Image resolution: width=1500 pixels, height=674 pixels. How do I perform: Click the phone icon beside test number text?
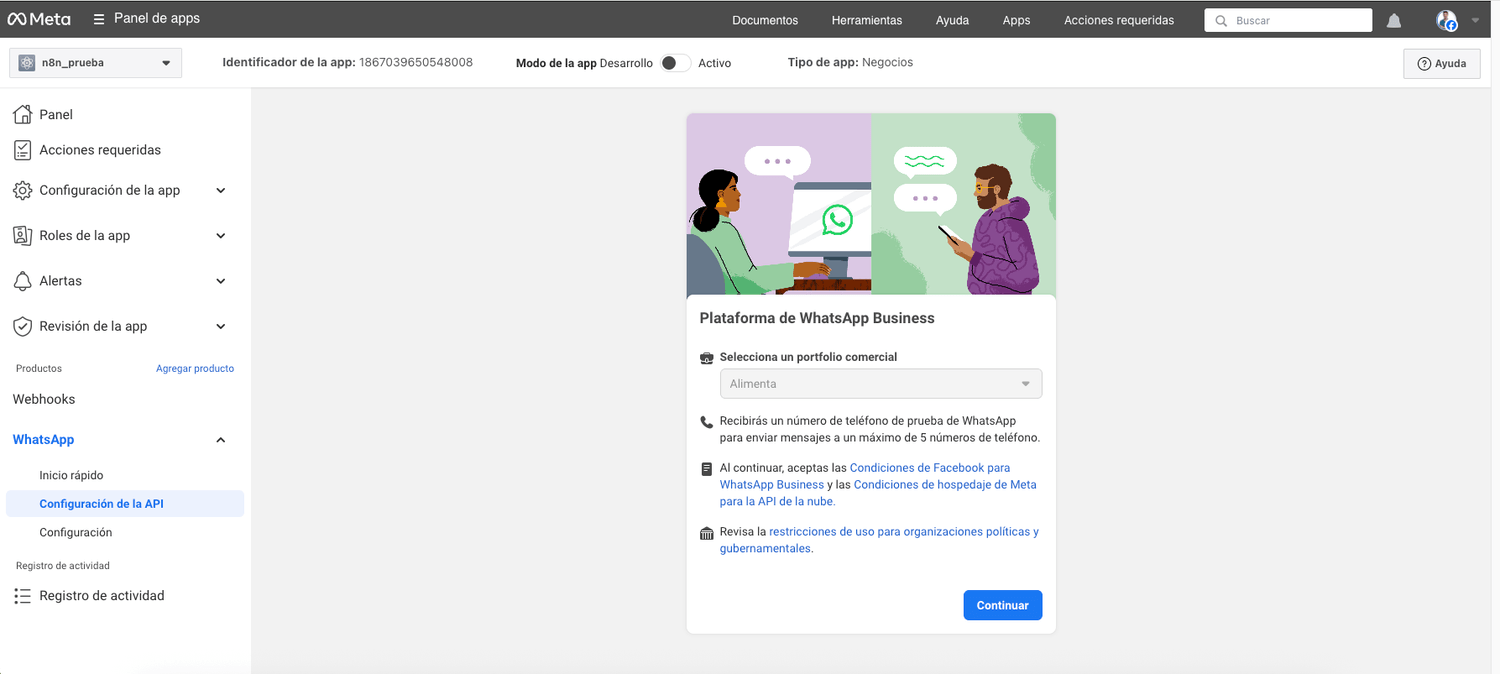tap(707, 422)
